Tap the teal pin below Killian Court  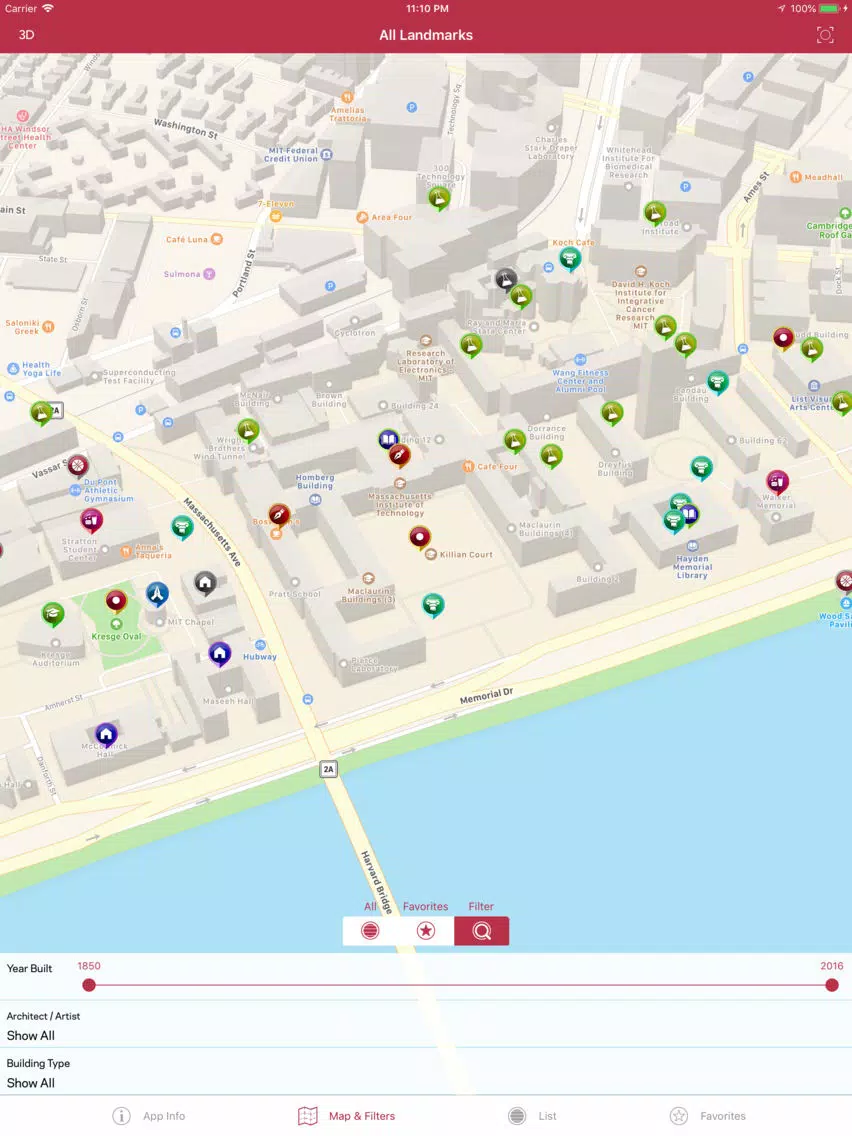pyautogui.click(x=433, y=604)
